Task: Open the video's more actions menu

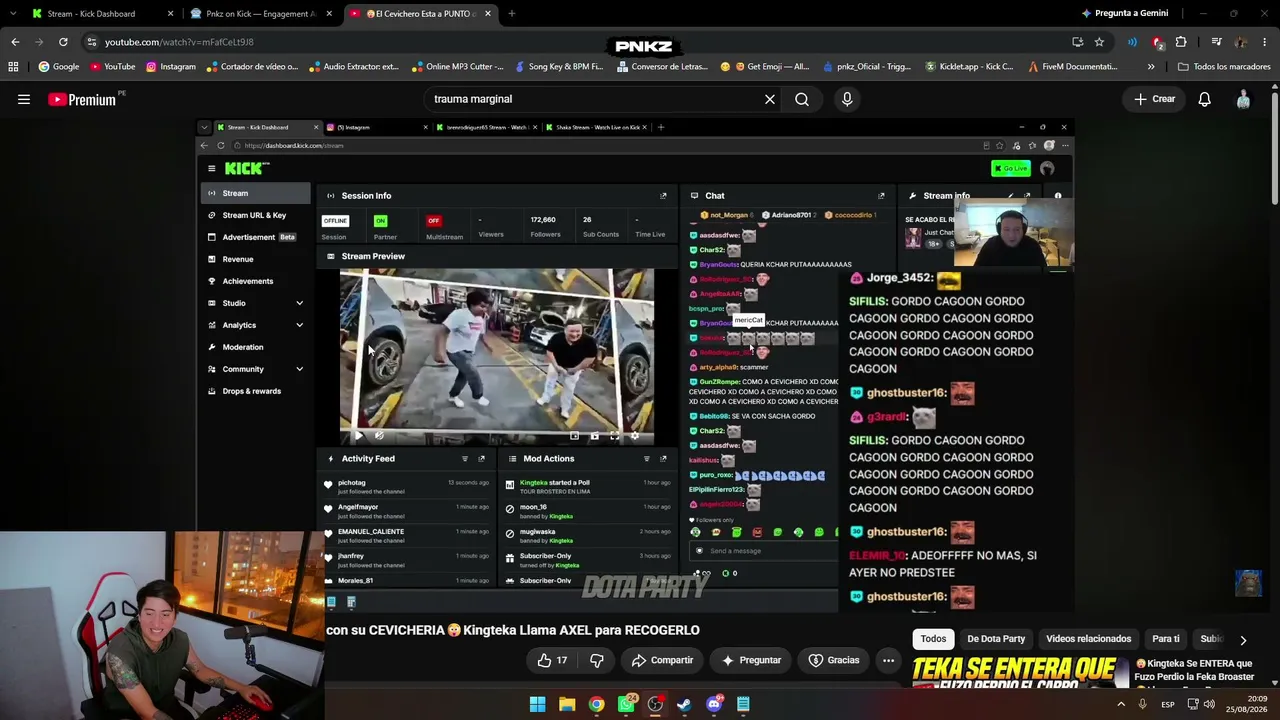Action: (x=888, y=660)
